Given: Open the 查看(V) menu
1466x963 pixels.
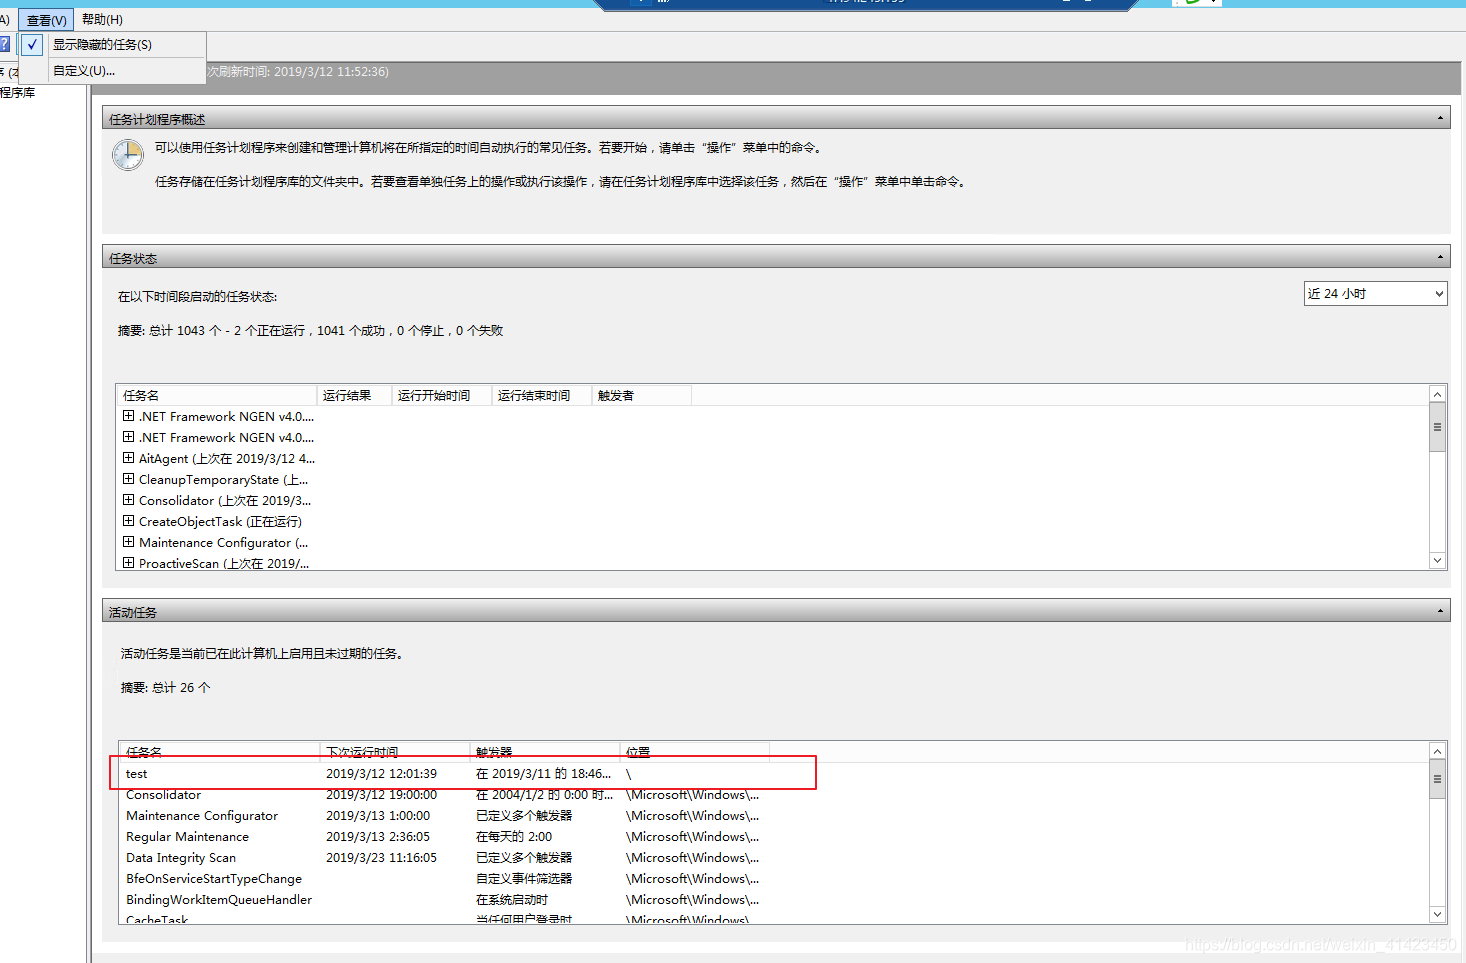Looking at the screenshot, I should pos(46,20).
